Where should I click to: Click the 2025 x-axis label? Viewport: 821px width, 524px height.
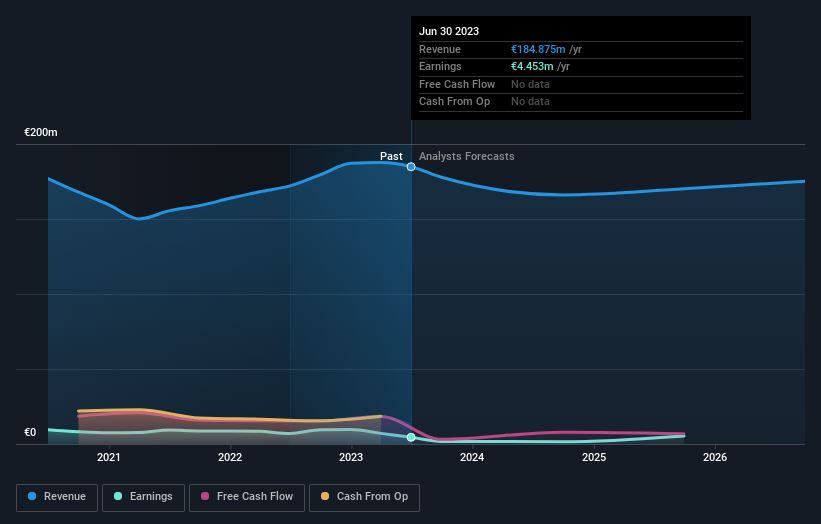pyautogui.click(x=594, y=457)
